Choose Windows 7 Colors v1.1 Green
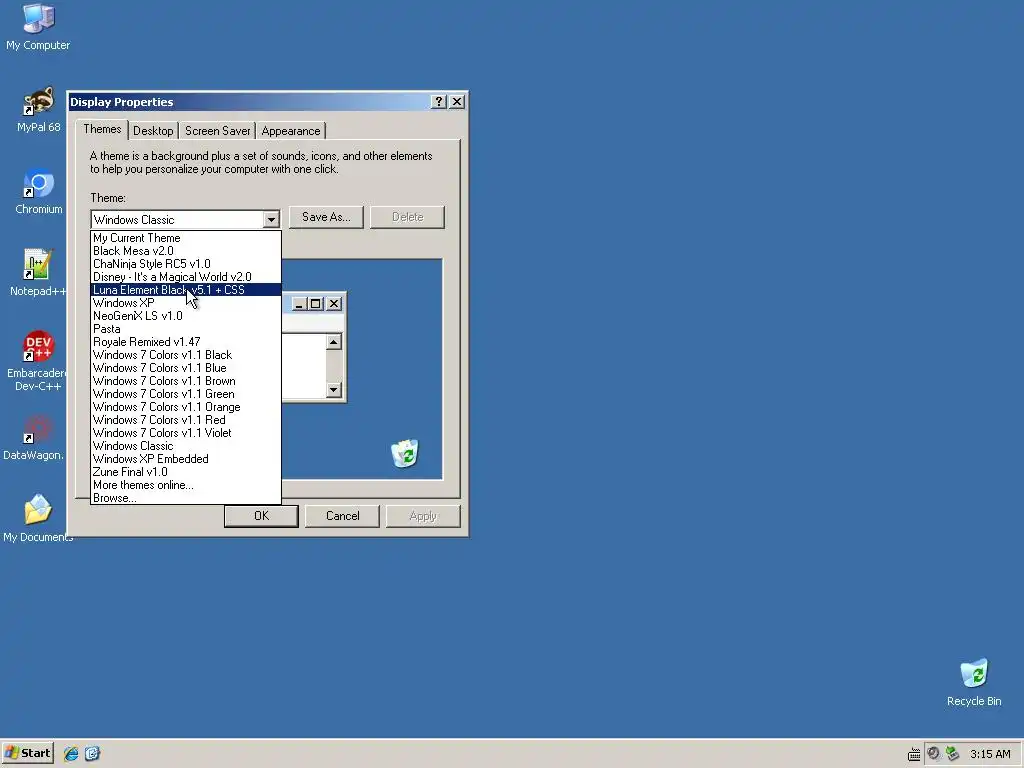This screenshot has width=1024, height=768. tap(185, 394)
